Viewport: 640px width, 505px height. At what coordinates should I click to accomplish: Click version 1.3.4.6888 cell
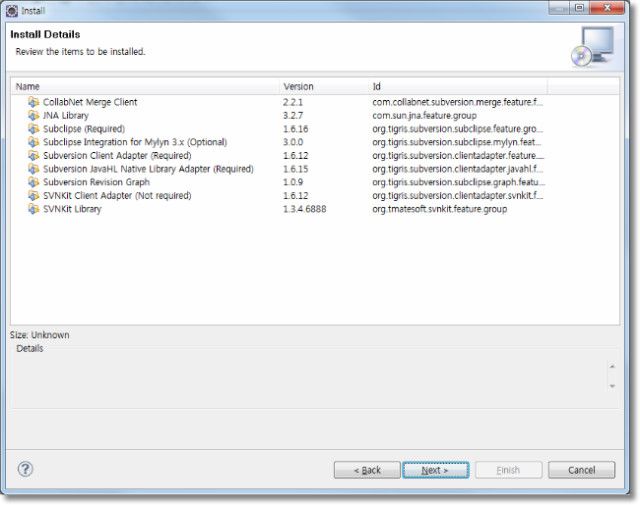304,209
